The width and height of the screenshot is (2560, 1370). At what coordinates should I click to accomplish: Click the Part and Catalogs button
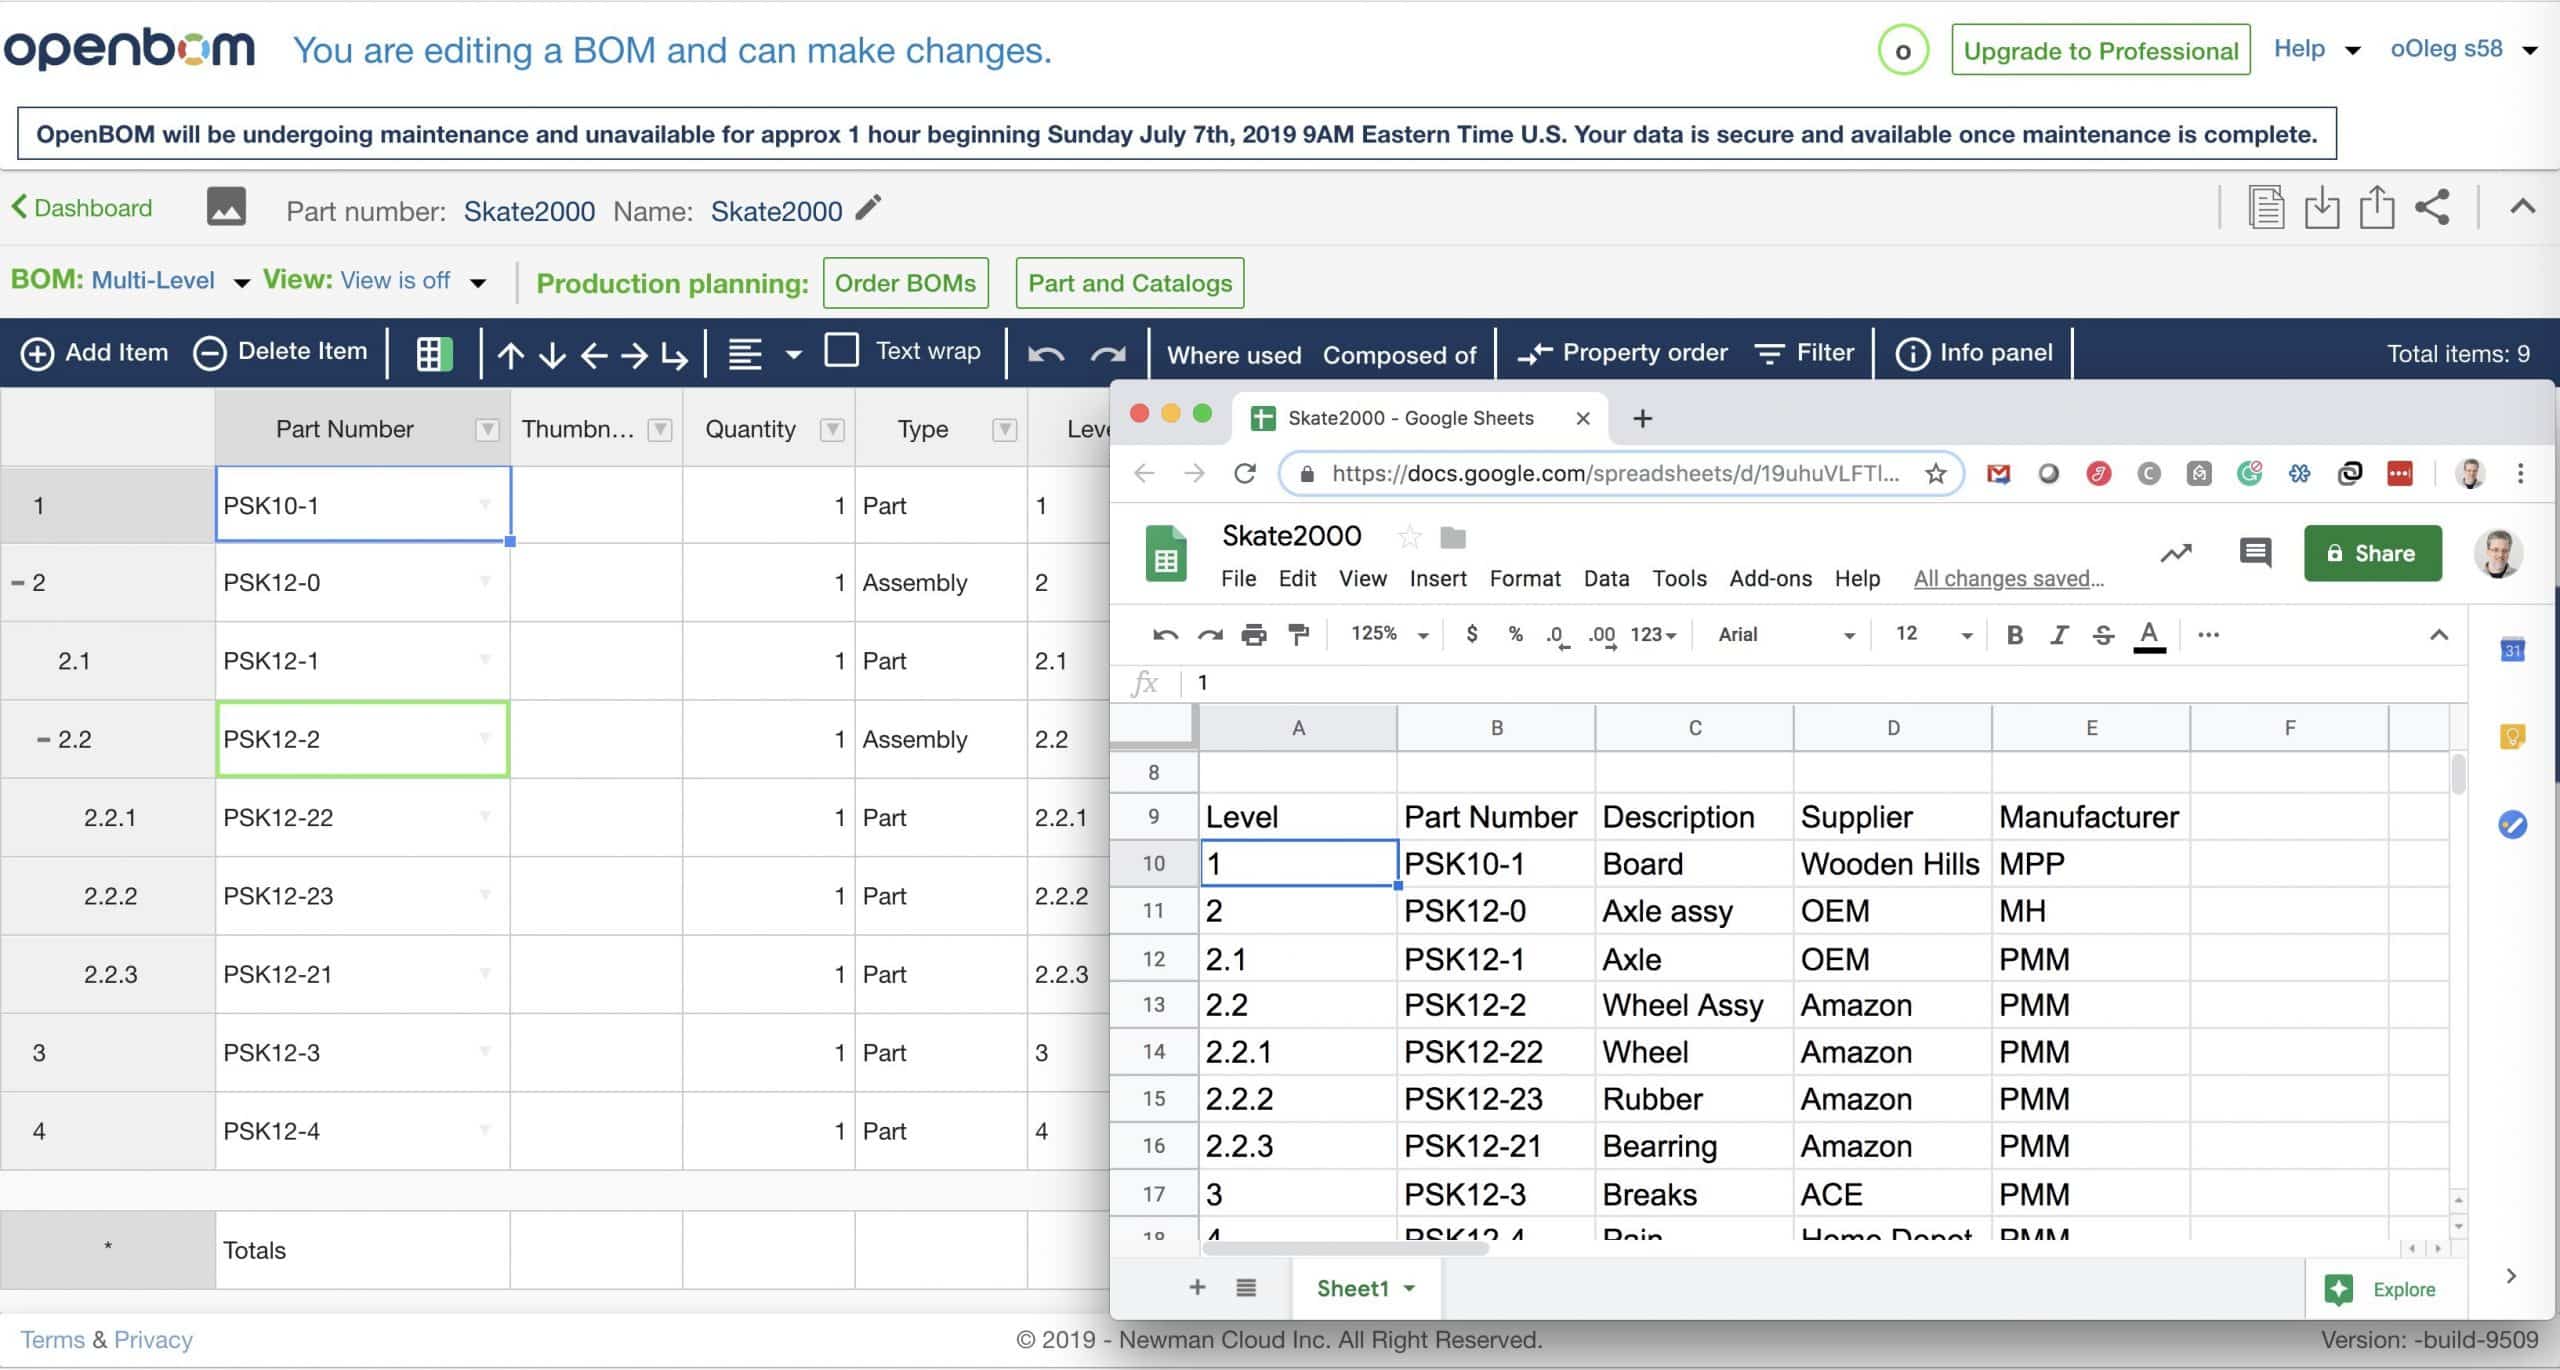click(x=1129, y=283)
